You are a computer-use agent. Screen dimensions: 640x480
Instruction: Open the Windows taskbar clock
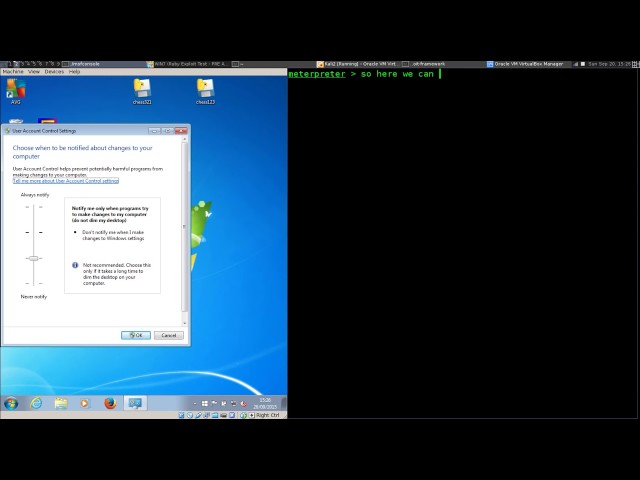pyautogui.click(x=265, y=404)
